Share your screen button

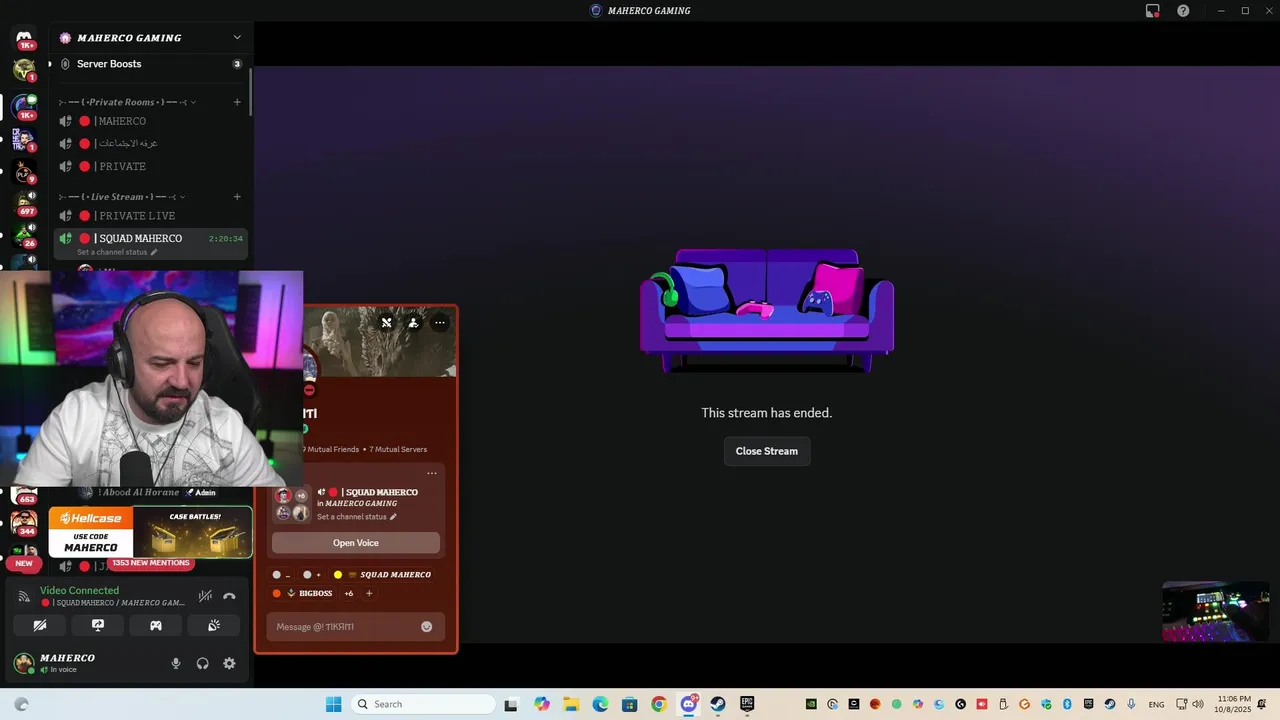[98, 625]
